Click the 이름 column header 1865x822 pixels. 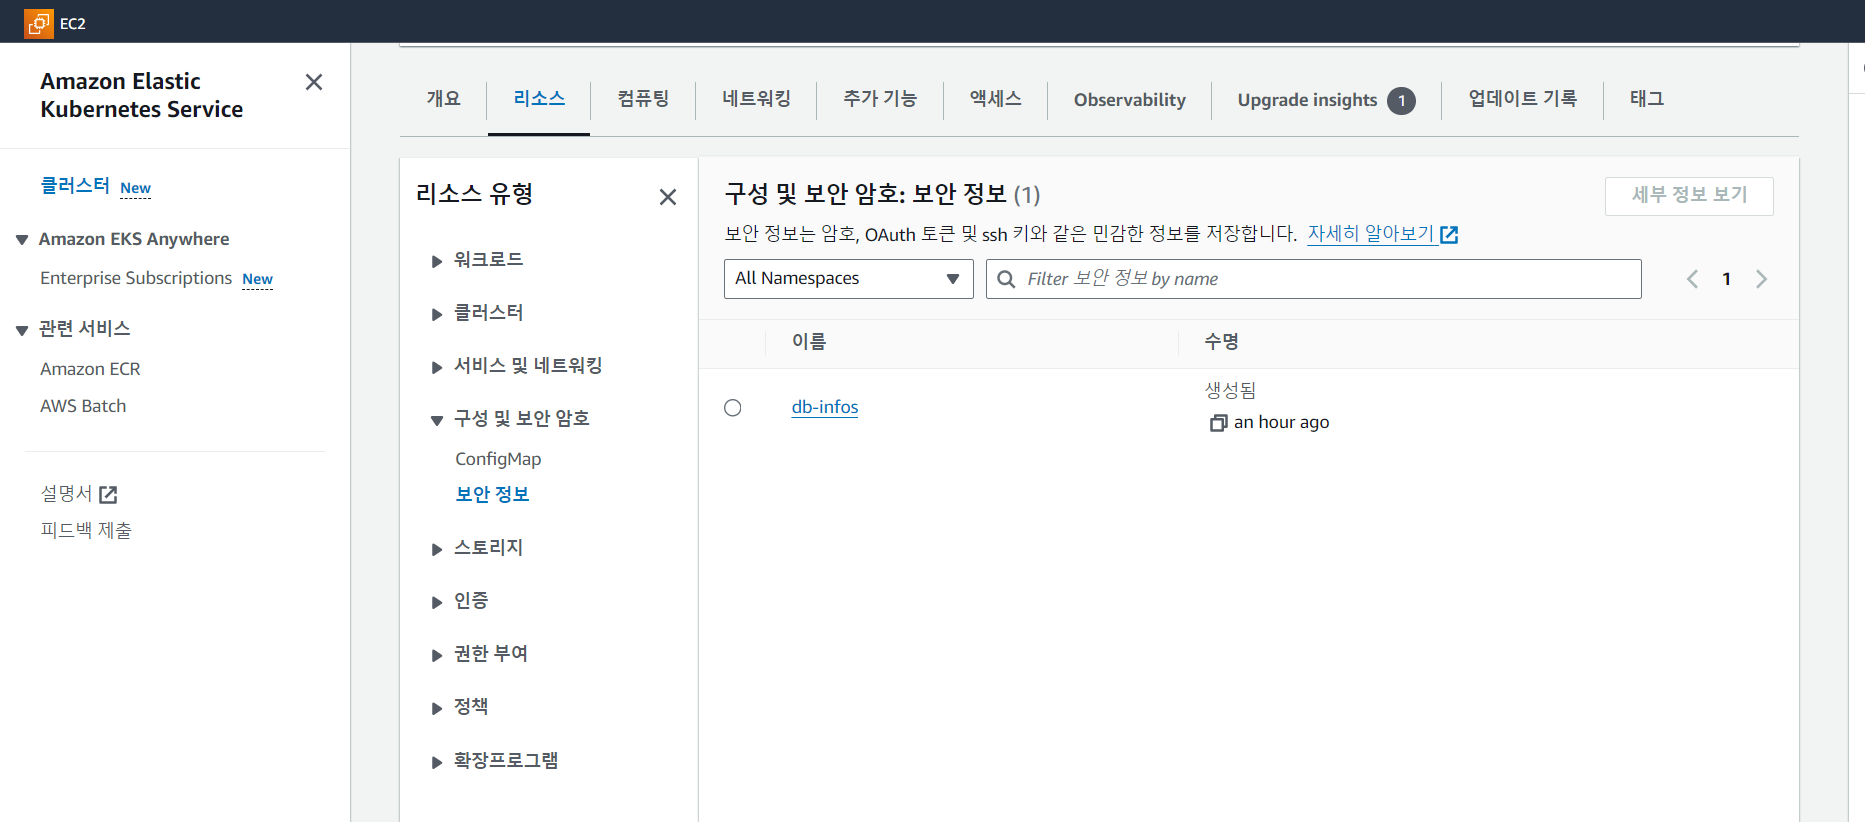coord(808,342)
